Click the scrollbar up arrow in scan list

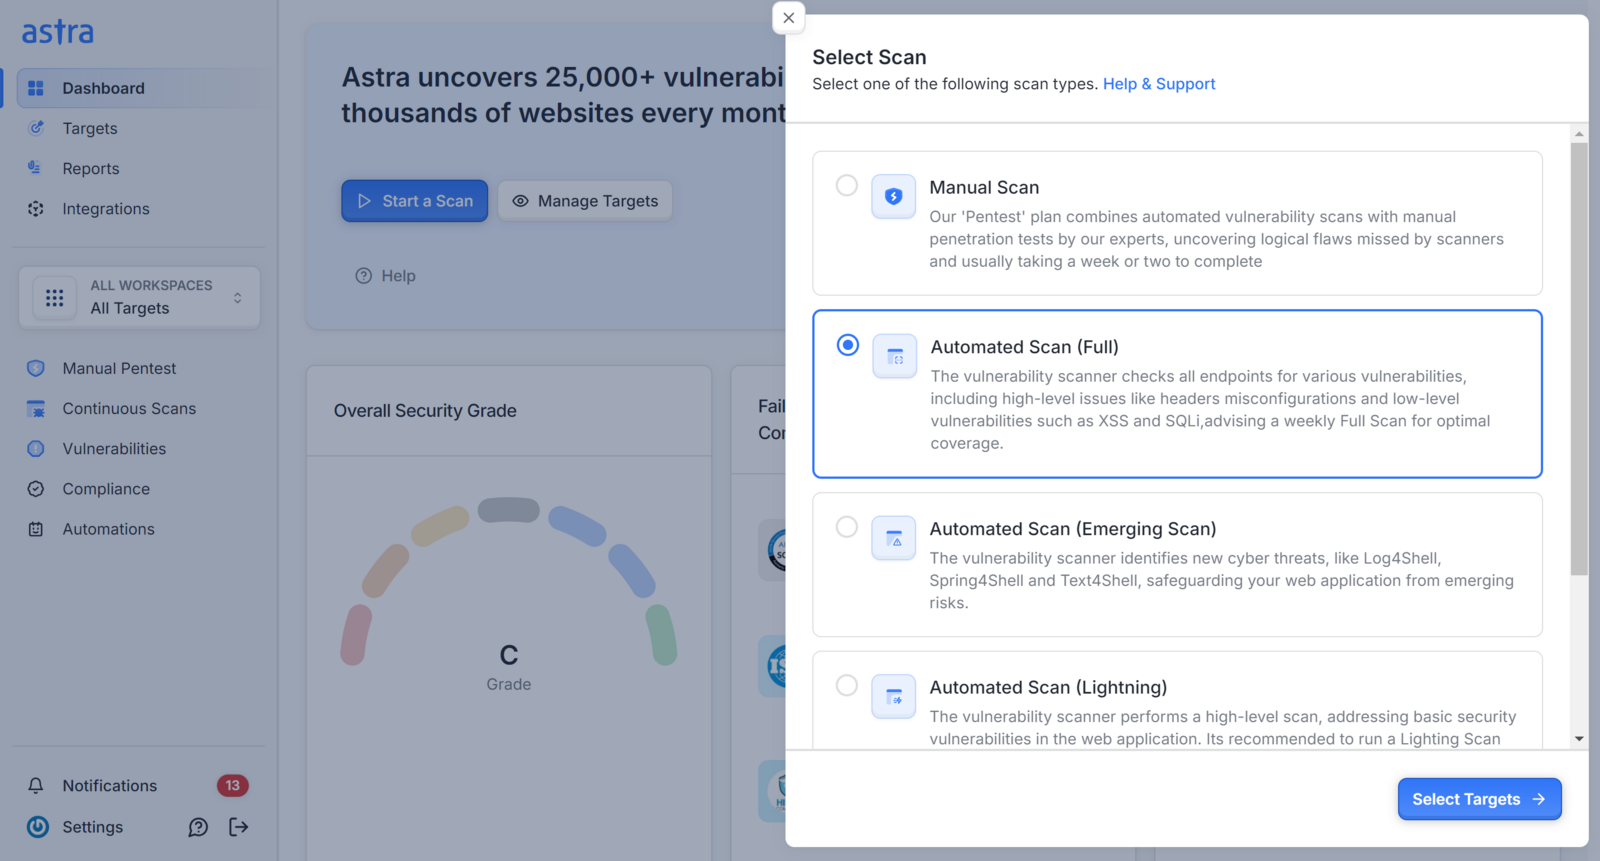[1579, 133]
